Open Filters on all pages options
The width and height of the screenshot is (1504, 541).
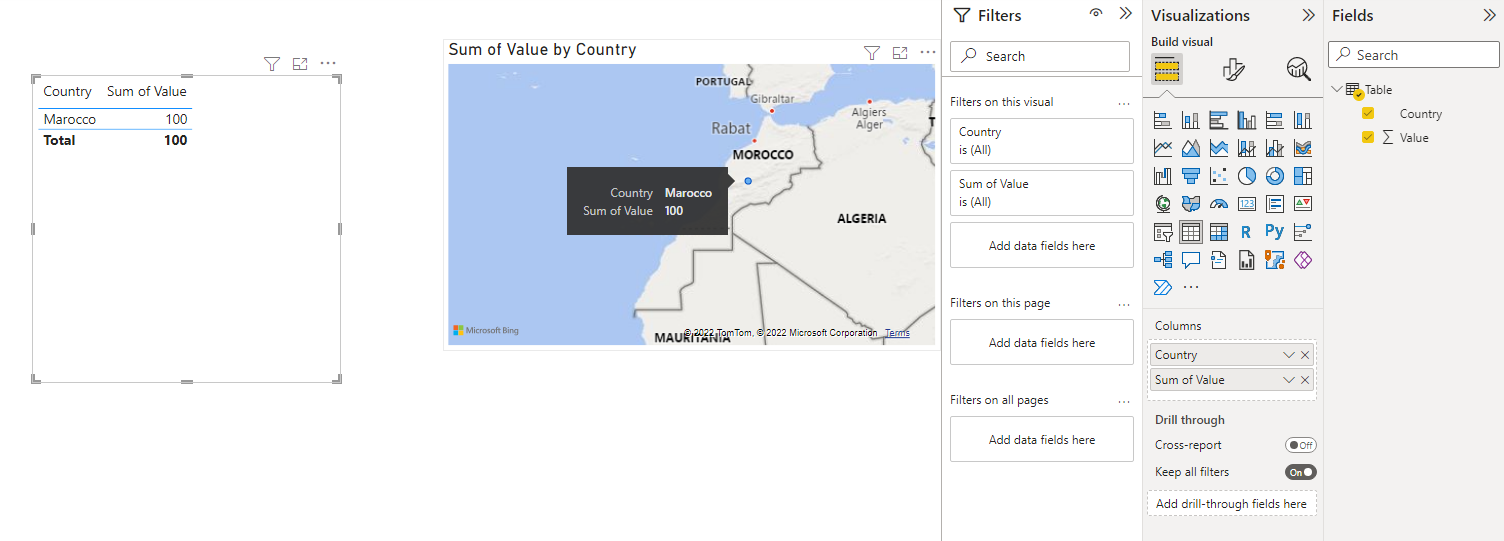1124,400
